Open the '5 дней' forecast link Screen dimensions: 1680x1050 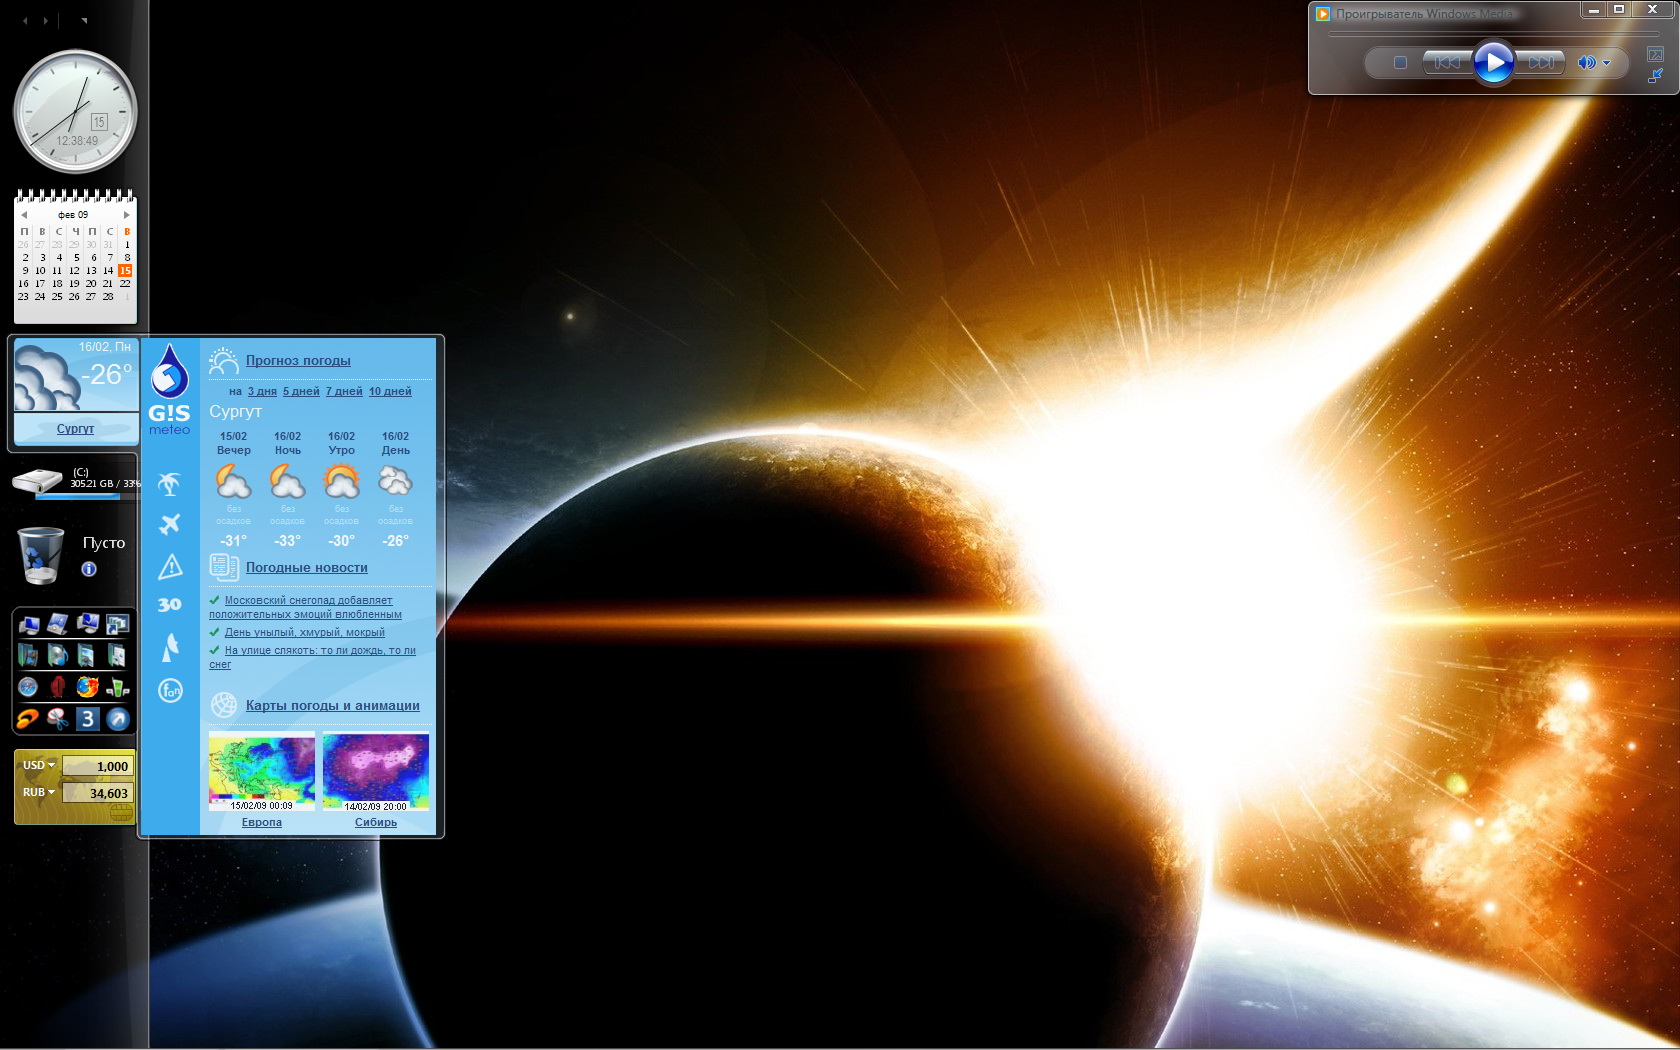pos(301,391)
